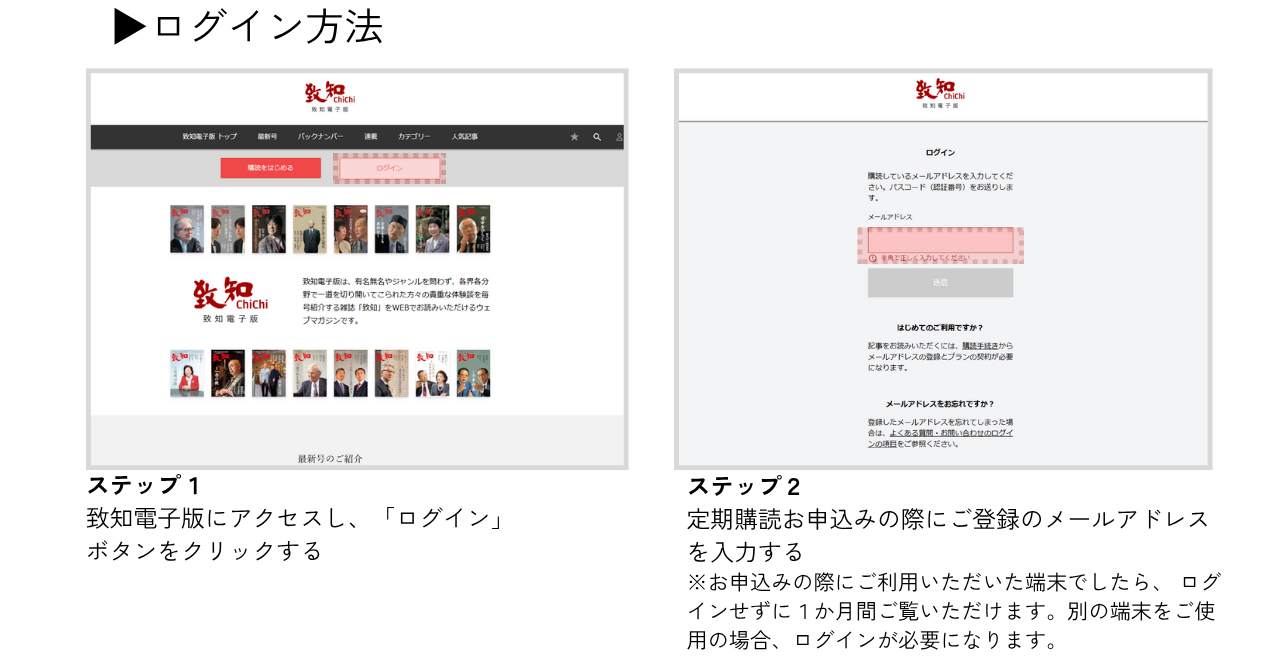Click the メールアドレスをお忘れですか？ heading
The width and height of the screenshot is (1280, 670).
[x=940, y=403]
